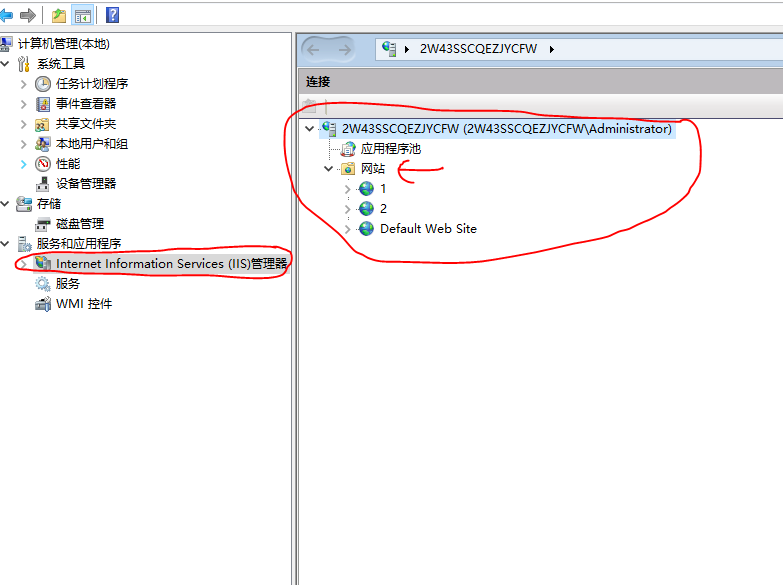Select Internet Information Services (IIS)管理器
783x585 pixels.
click(x=172, y=264)
